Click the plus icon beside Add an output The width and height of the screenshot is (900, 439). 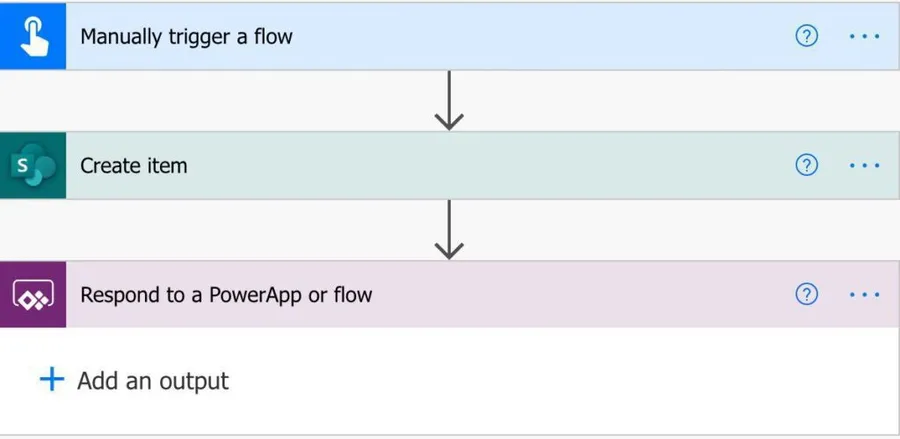(x=51, y=380)
